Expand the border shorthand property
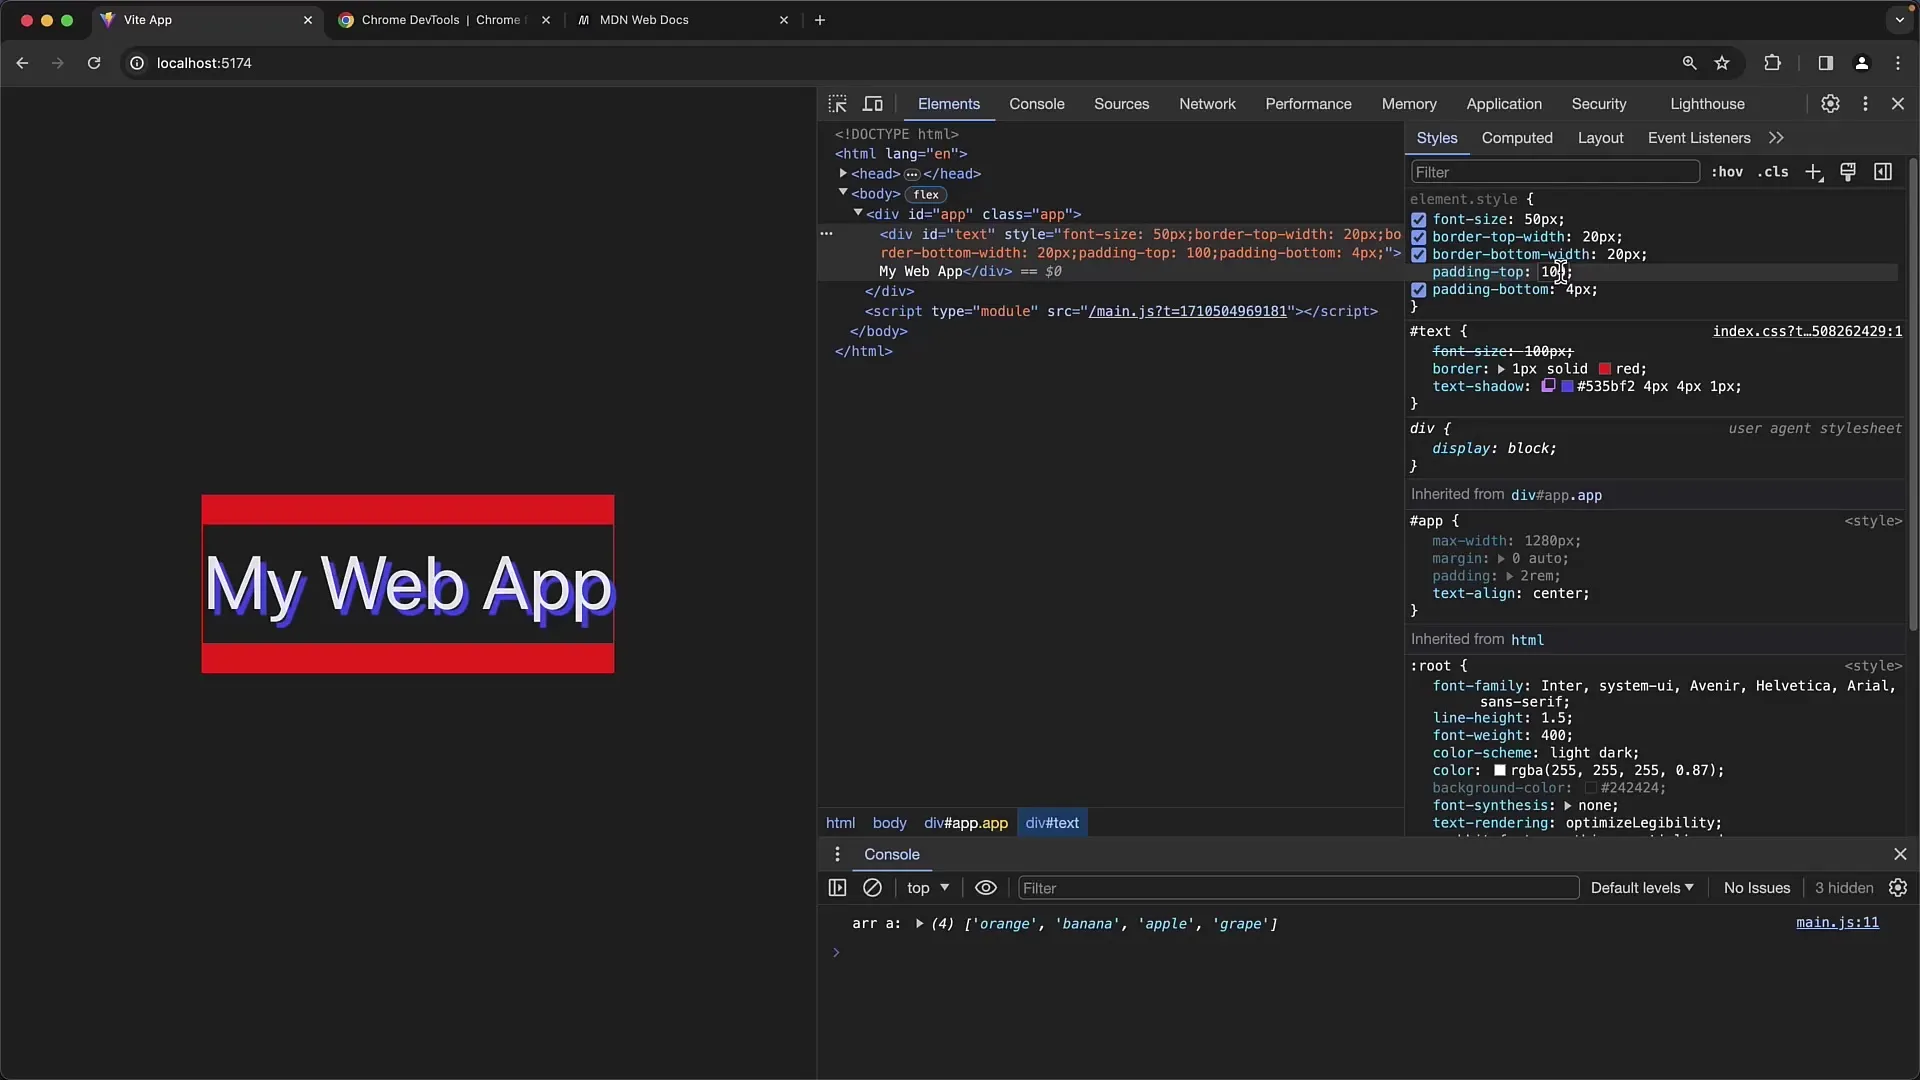The height and width of the screenshot is (1080, 1920). coord(1501,369)
